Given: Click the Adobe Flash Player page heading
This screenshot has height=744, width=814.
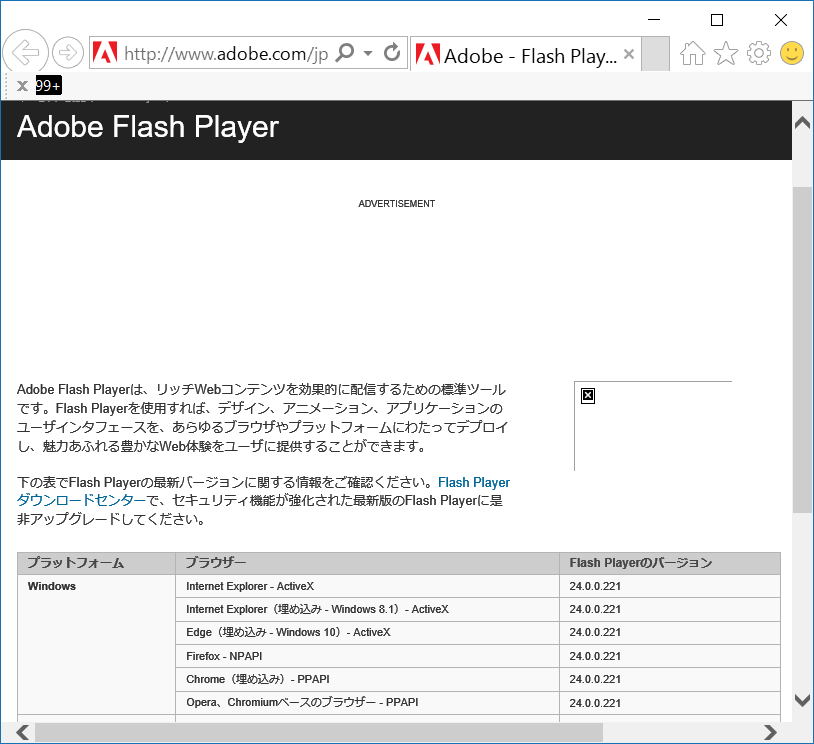Looking at the screenshot, I should tap(148, 127).
